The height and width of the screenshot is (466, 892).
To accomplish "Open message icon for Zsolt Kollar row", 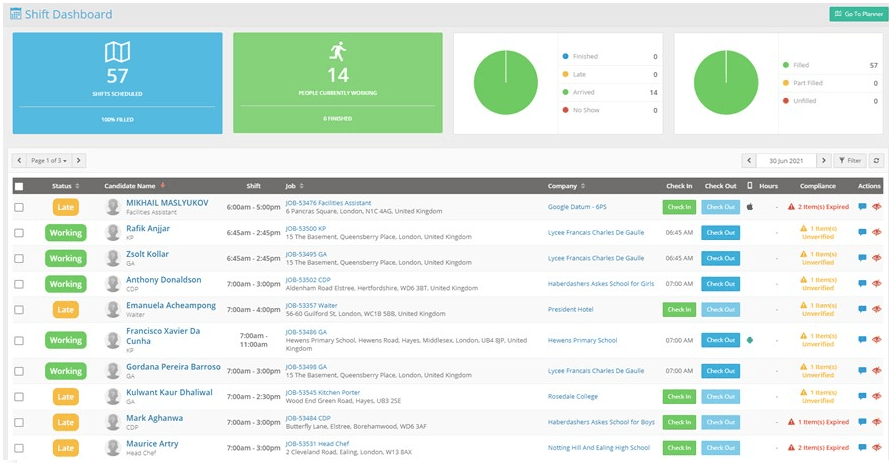I will tap(862, 258).
